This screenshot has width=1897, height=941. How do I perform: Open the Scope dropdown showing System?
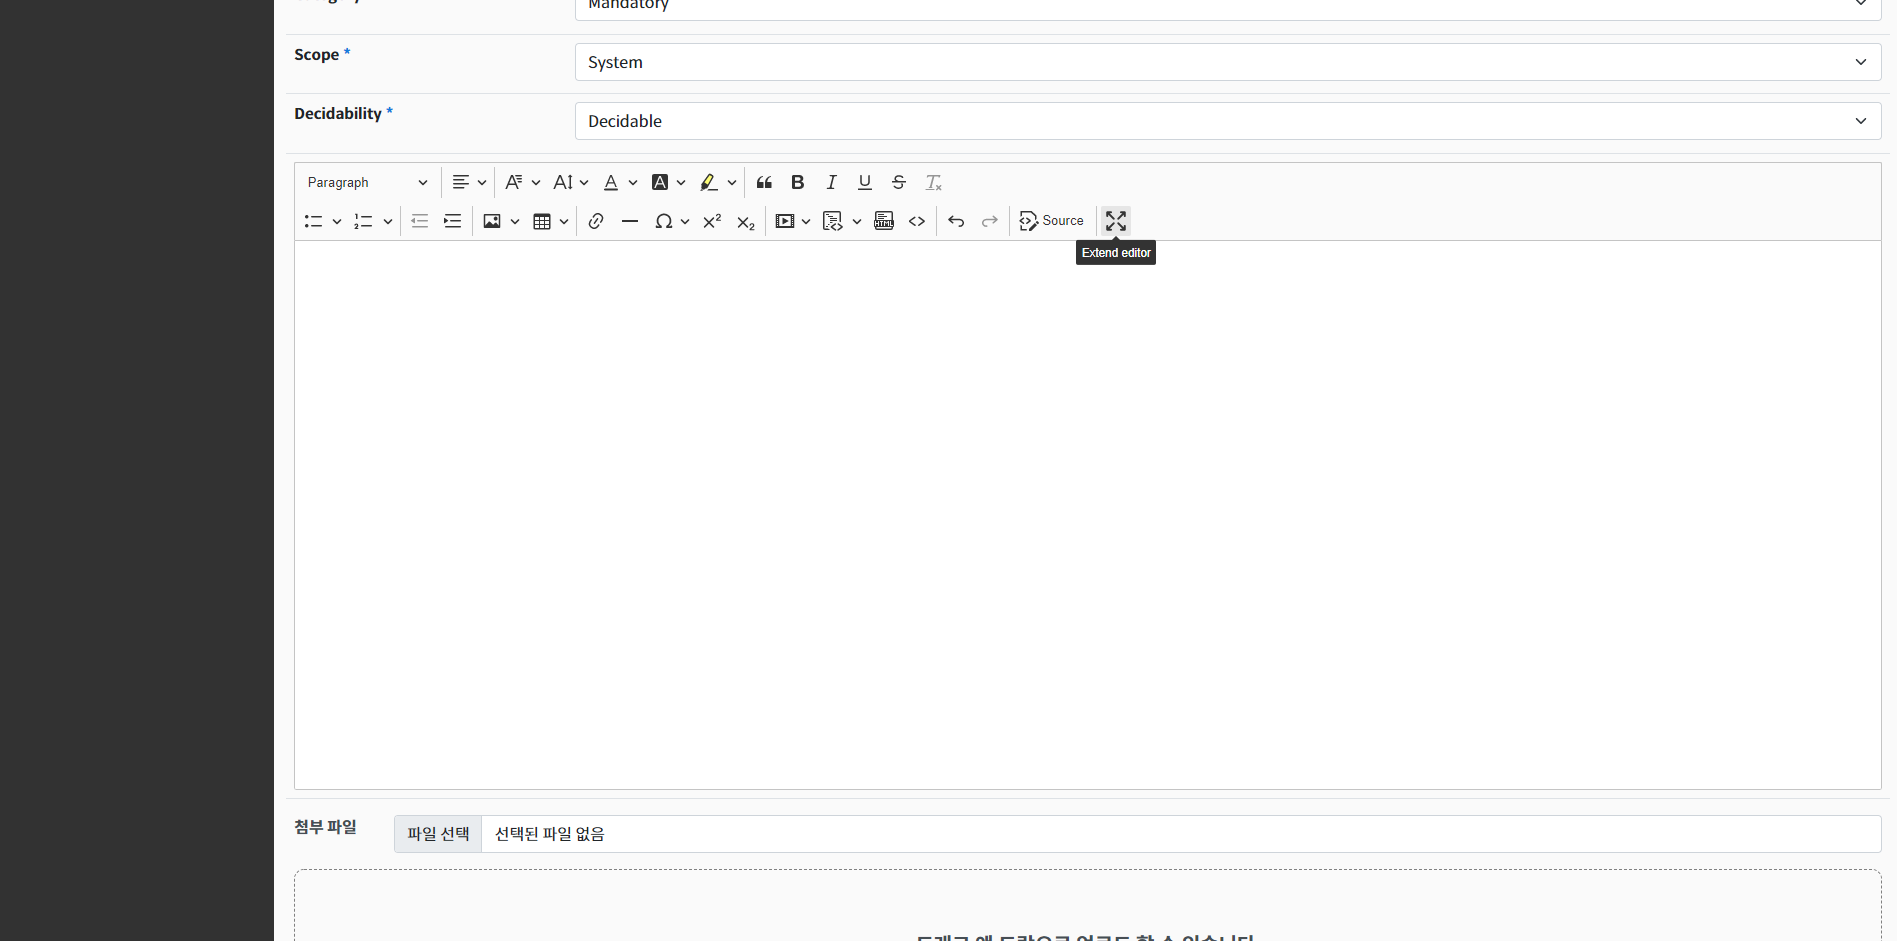click(x=1227, y=62)
